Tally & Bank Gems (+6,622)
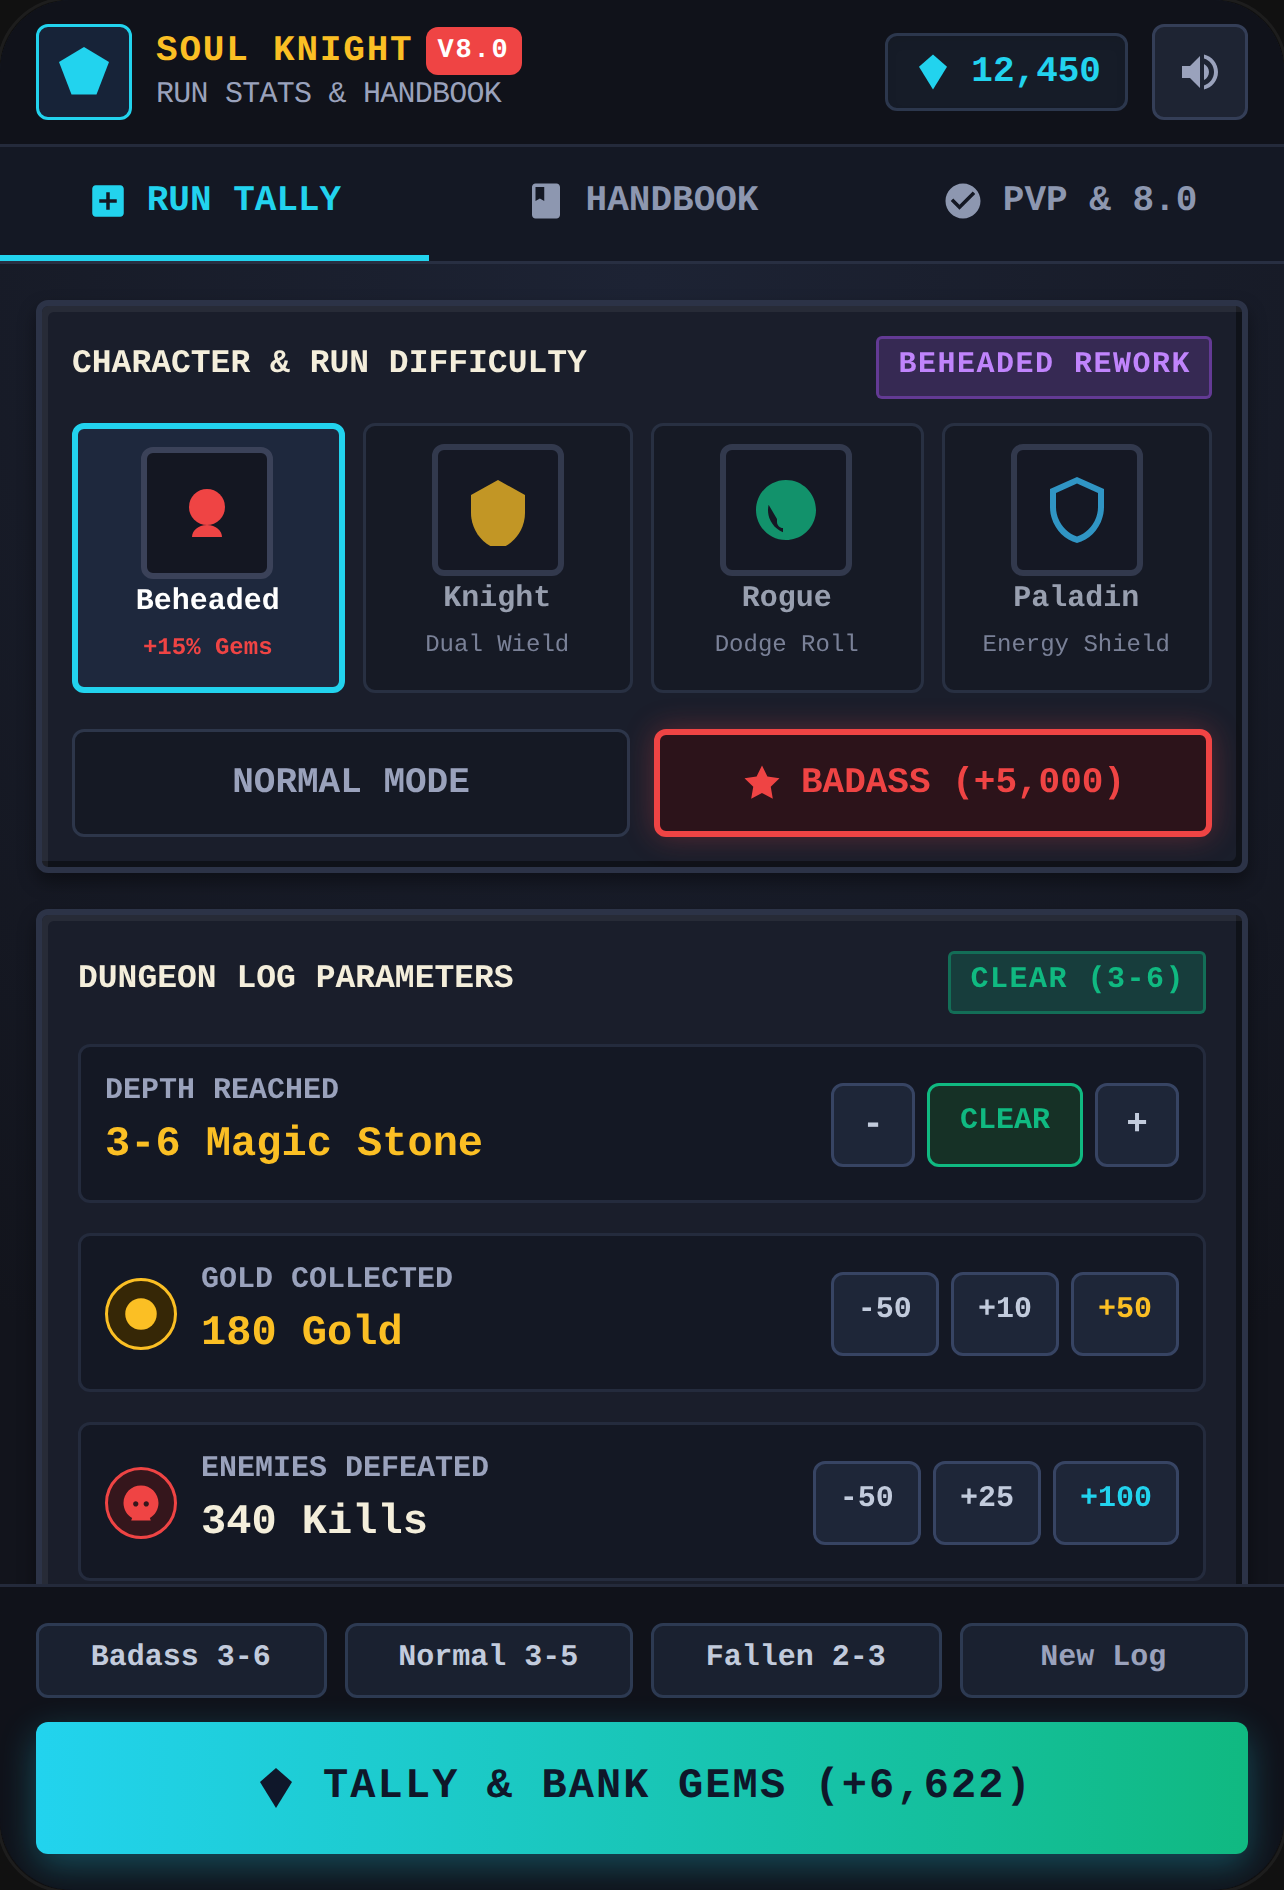1284x1890 pixels. pos(642,1788)
